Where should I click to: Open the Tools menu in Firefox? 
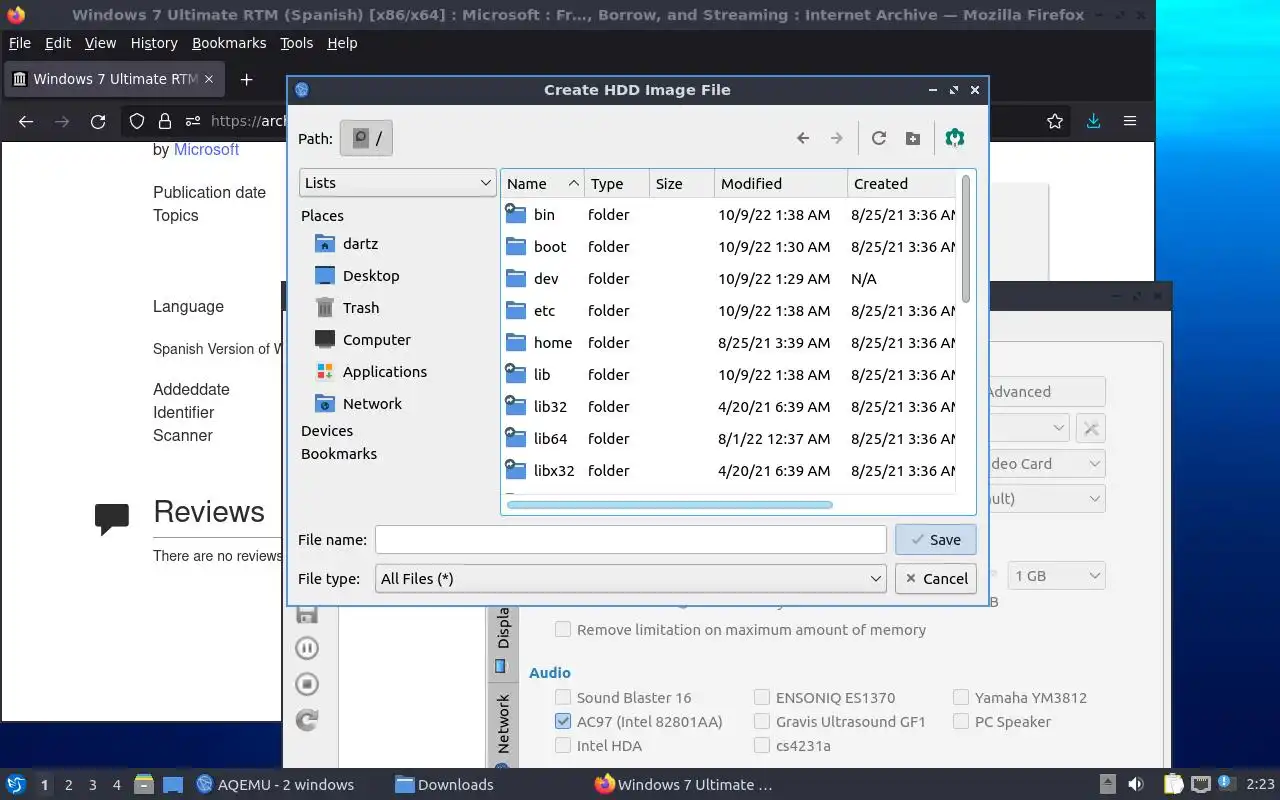pos(297,43)
